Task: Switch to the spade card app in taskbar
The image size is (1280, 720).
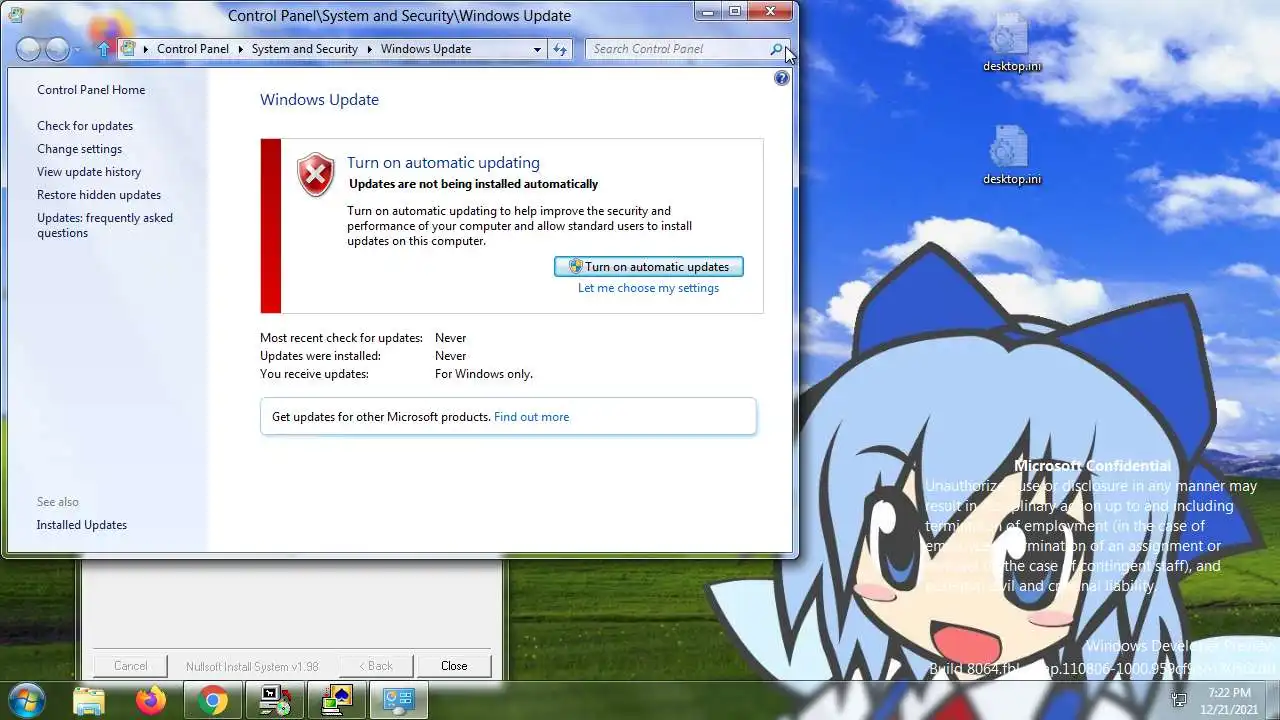Action: [x=336, y=700]
